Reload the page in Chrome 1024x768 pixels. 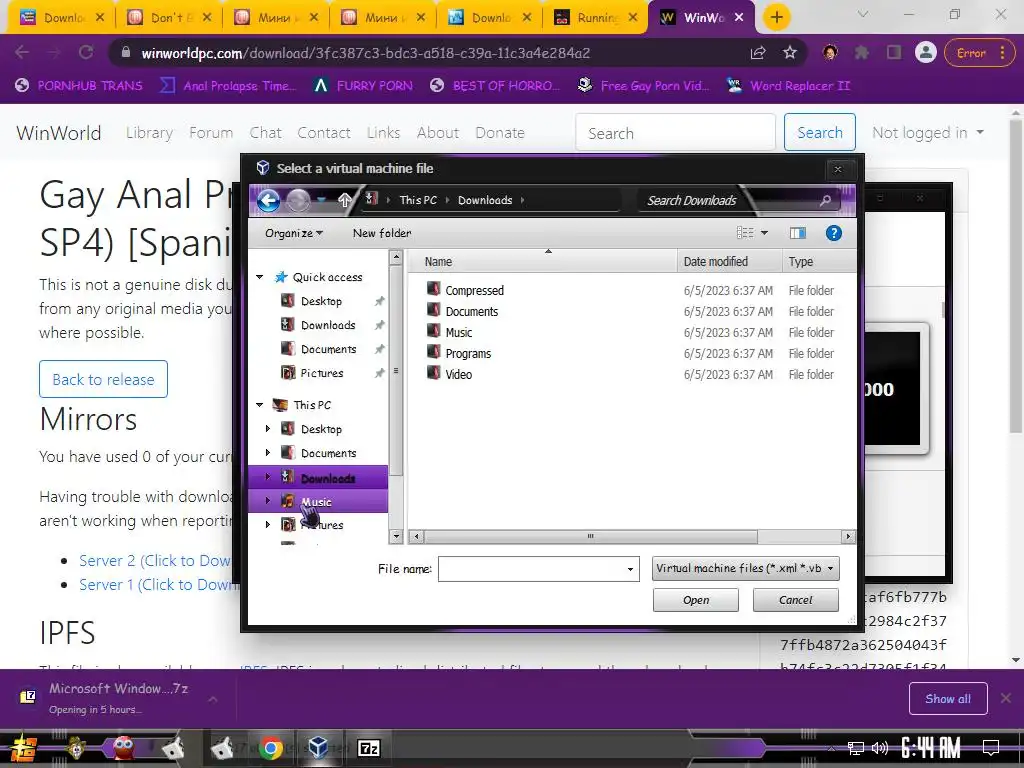pos(86,53)
